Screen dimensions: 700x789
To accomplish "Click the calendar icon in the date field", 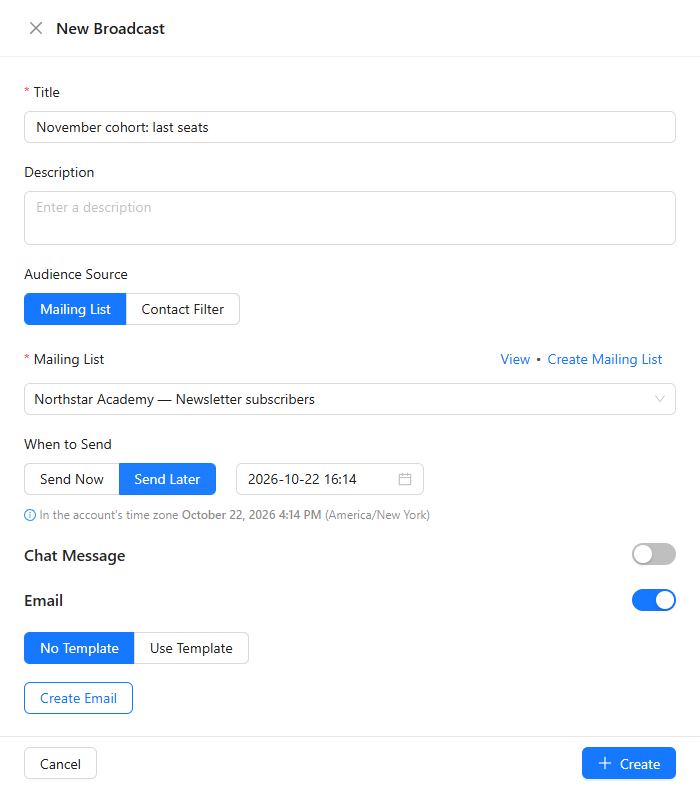I will (405, 479).
